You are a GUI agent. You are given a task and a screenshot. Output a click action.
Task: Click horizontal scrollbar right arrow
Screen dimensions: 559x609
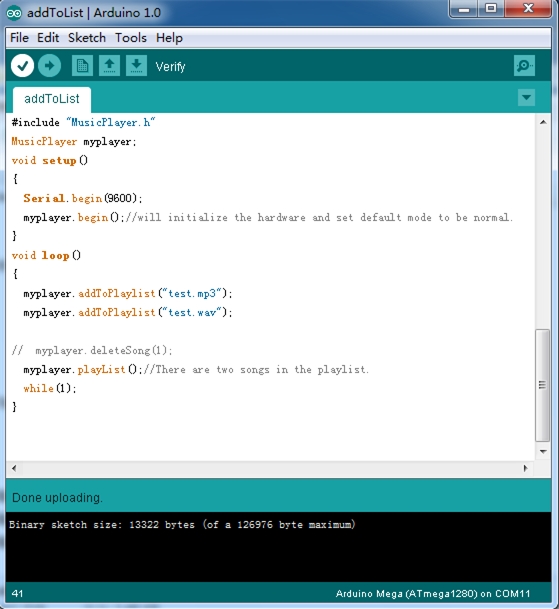click(526, 468)
